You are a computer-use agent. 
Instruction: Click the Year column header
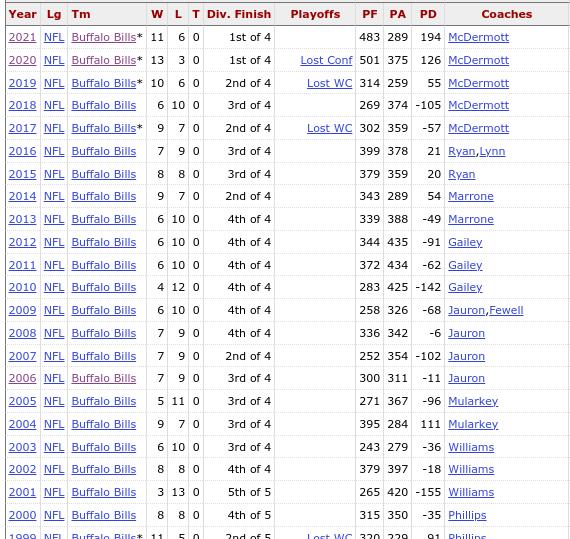(x=23, y=14)
